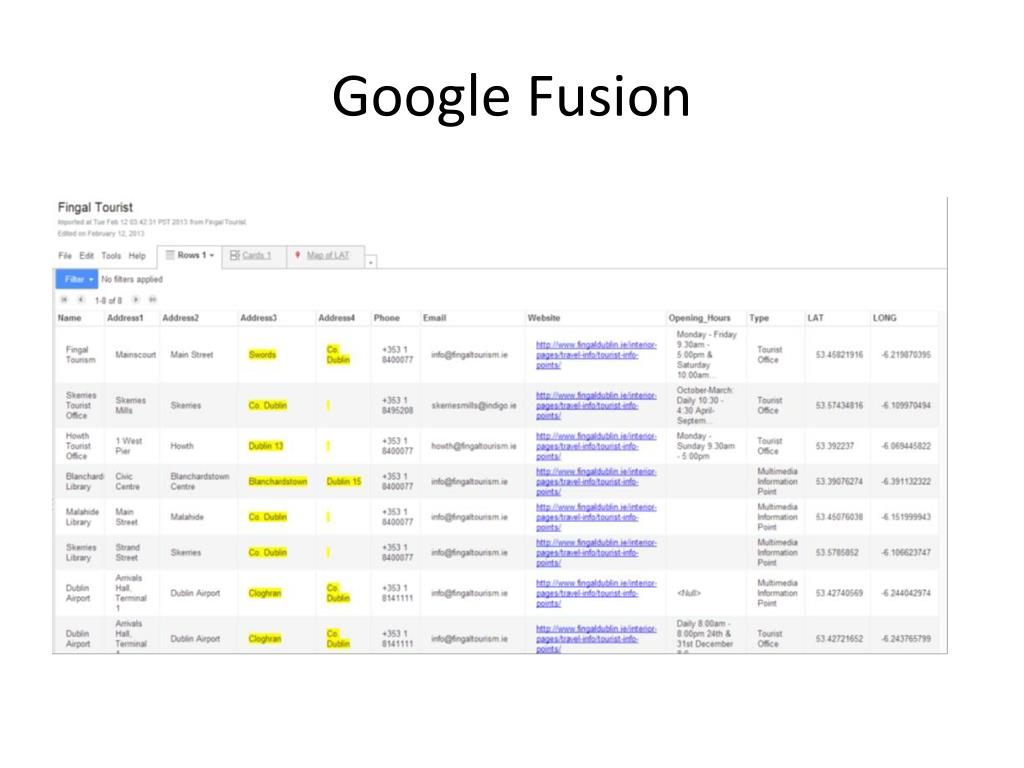This screenshot has height=768, width=1024.
Task: Click the LAT column header
Action: [816, 318]
